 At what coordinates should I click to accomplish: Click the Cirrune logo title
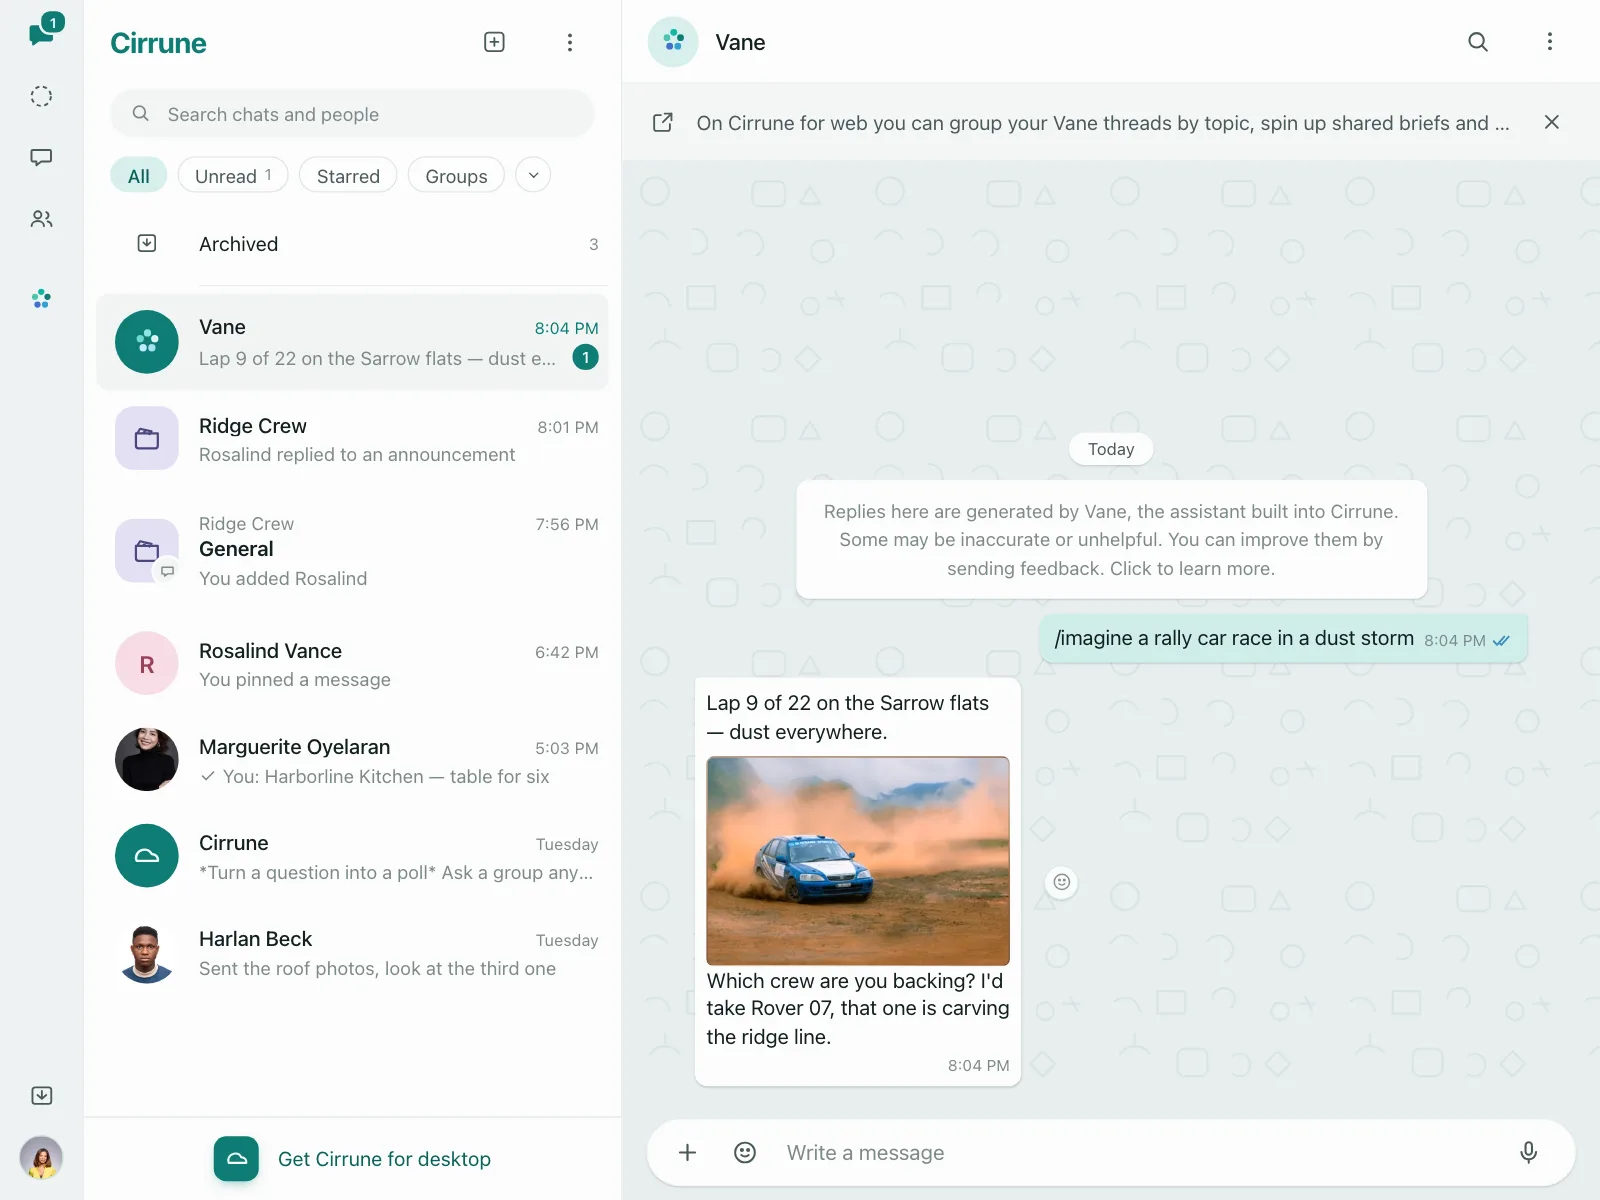pyautogui.click(x=158, y=43)
